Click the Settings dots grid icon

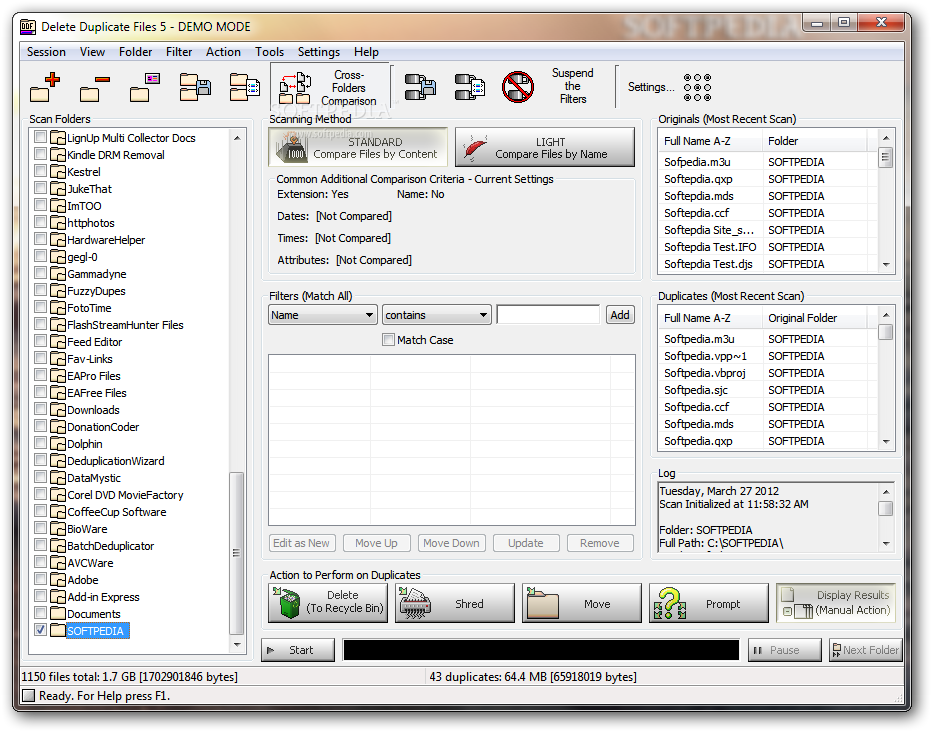click(697, 87)
